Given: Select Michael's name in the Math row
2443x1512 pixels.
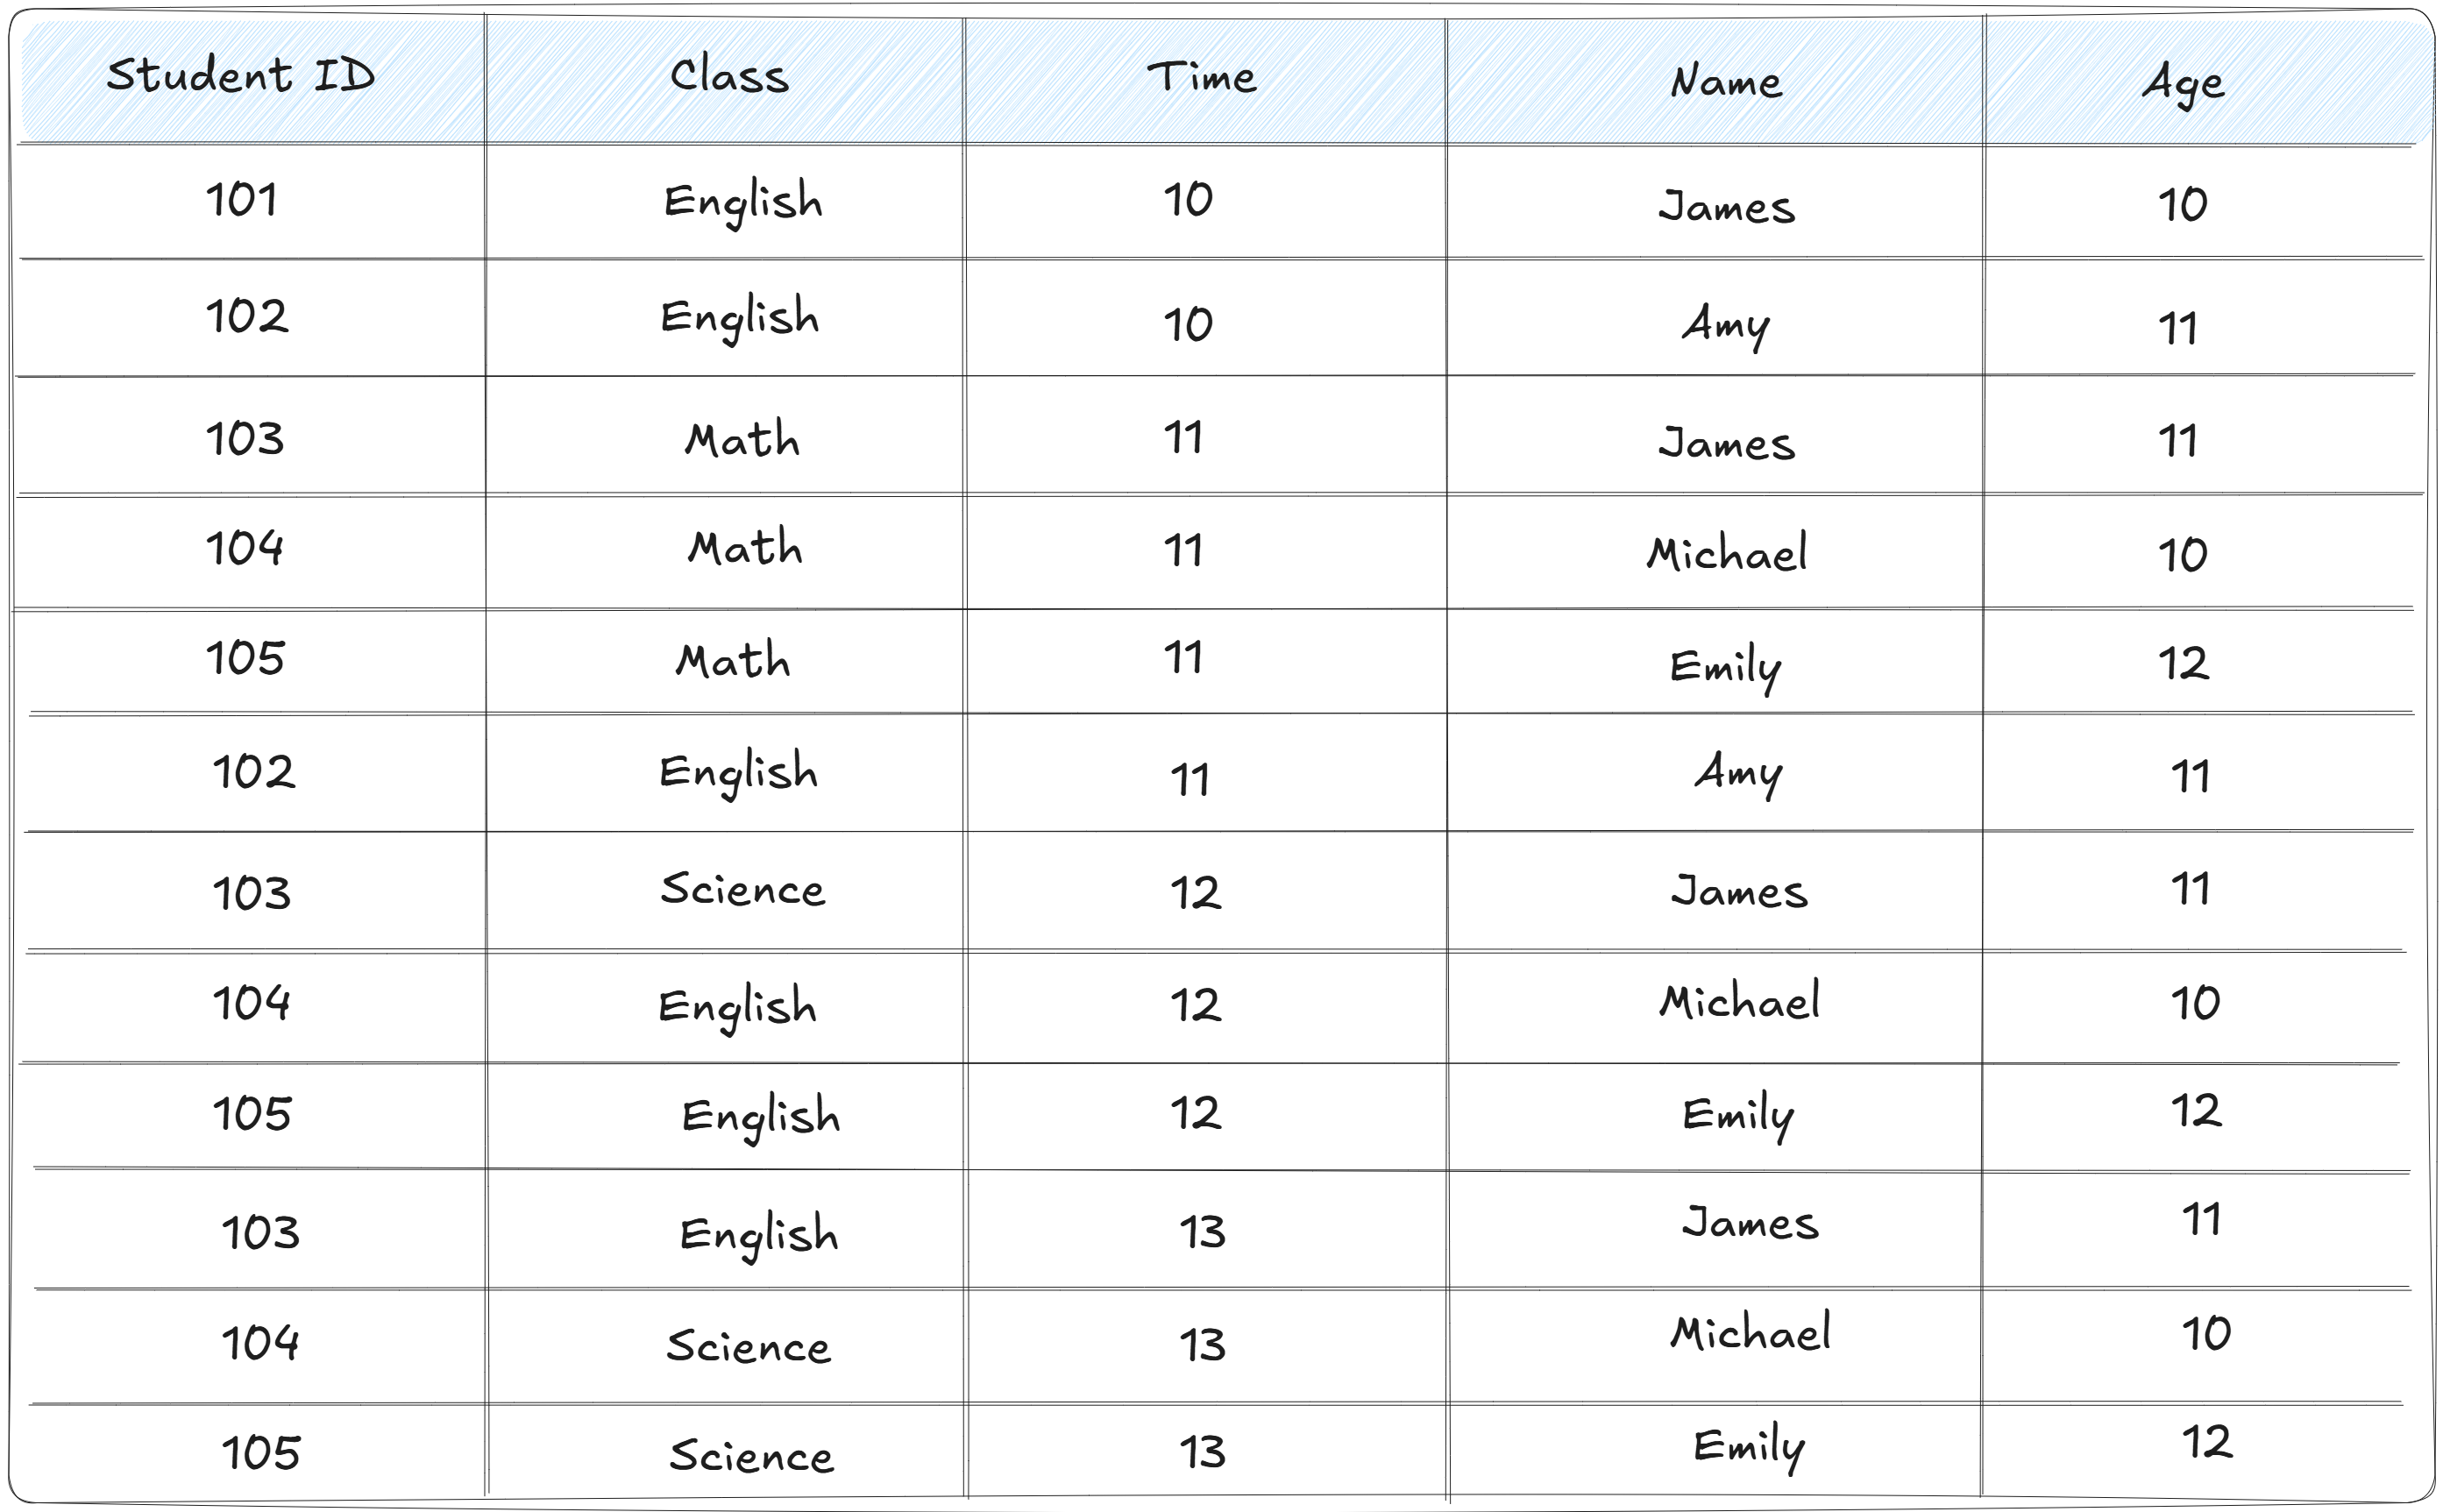Looking at the screenshot, I should coord(1727,553).
